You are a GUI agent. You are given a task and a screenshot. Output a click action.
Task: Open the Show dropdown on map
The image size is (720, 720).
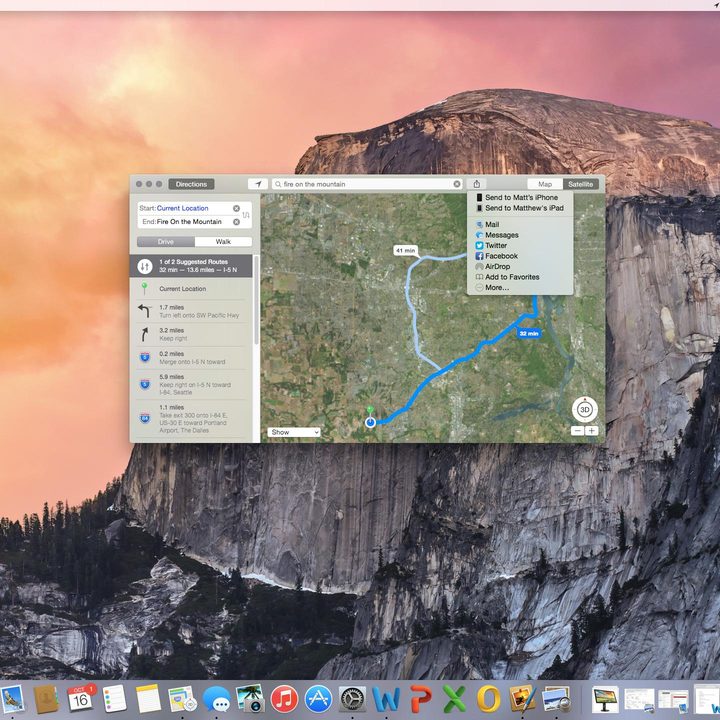point(294,432)
